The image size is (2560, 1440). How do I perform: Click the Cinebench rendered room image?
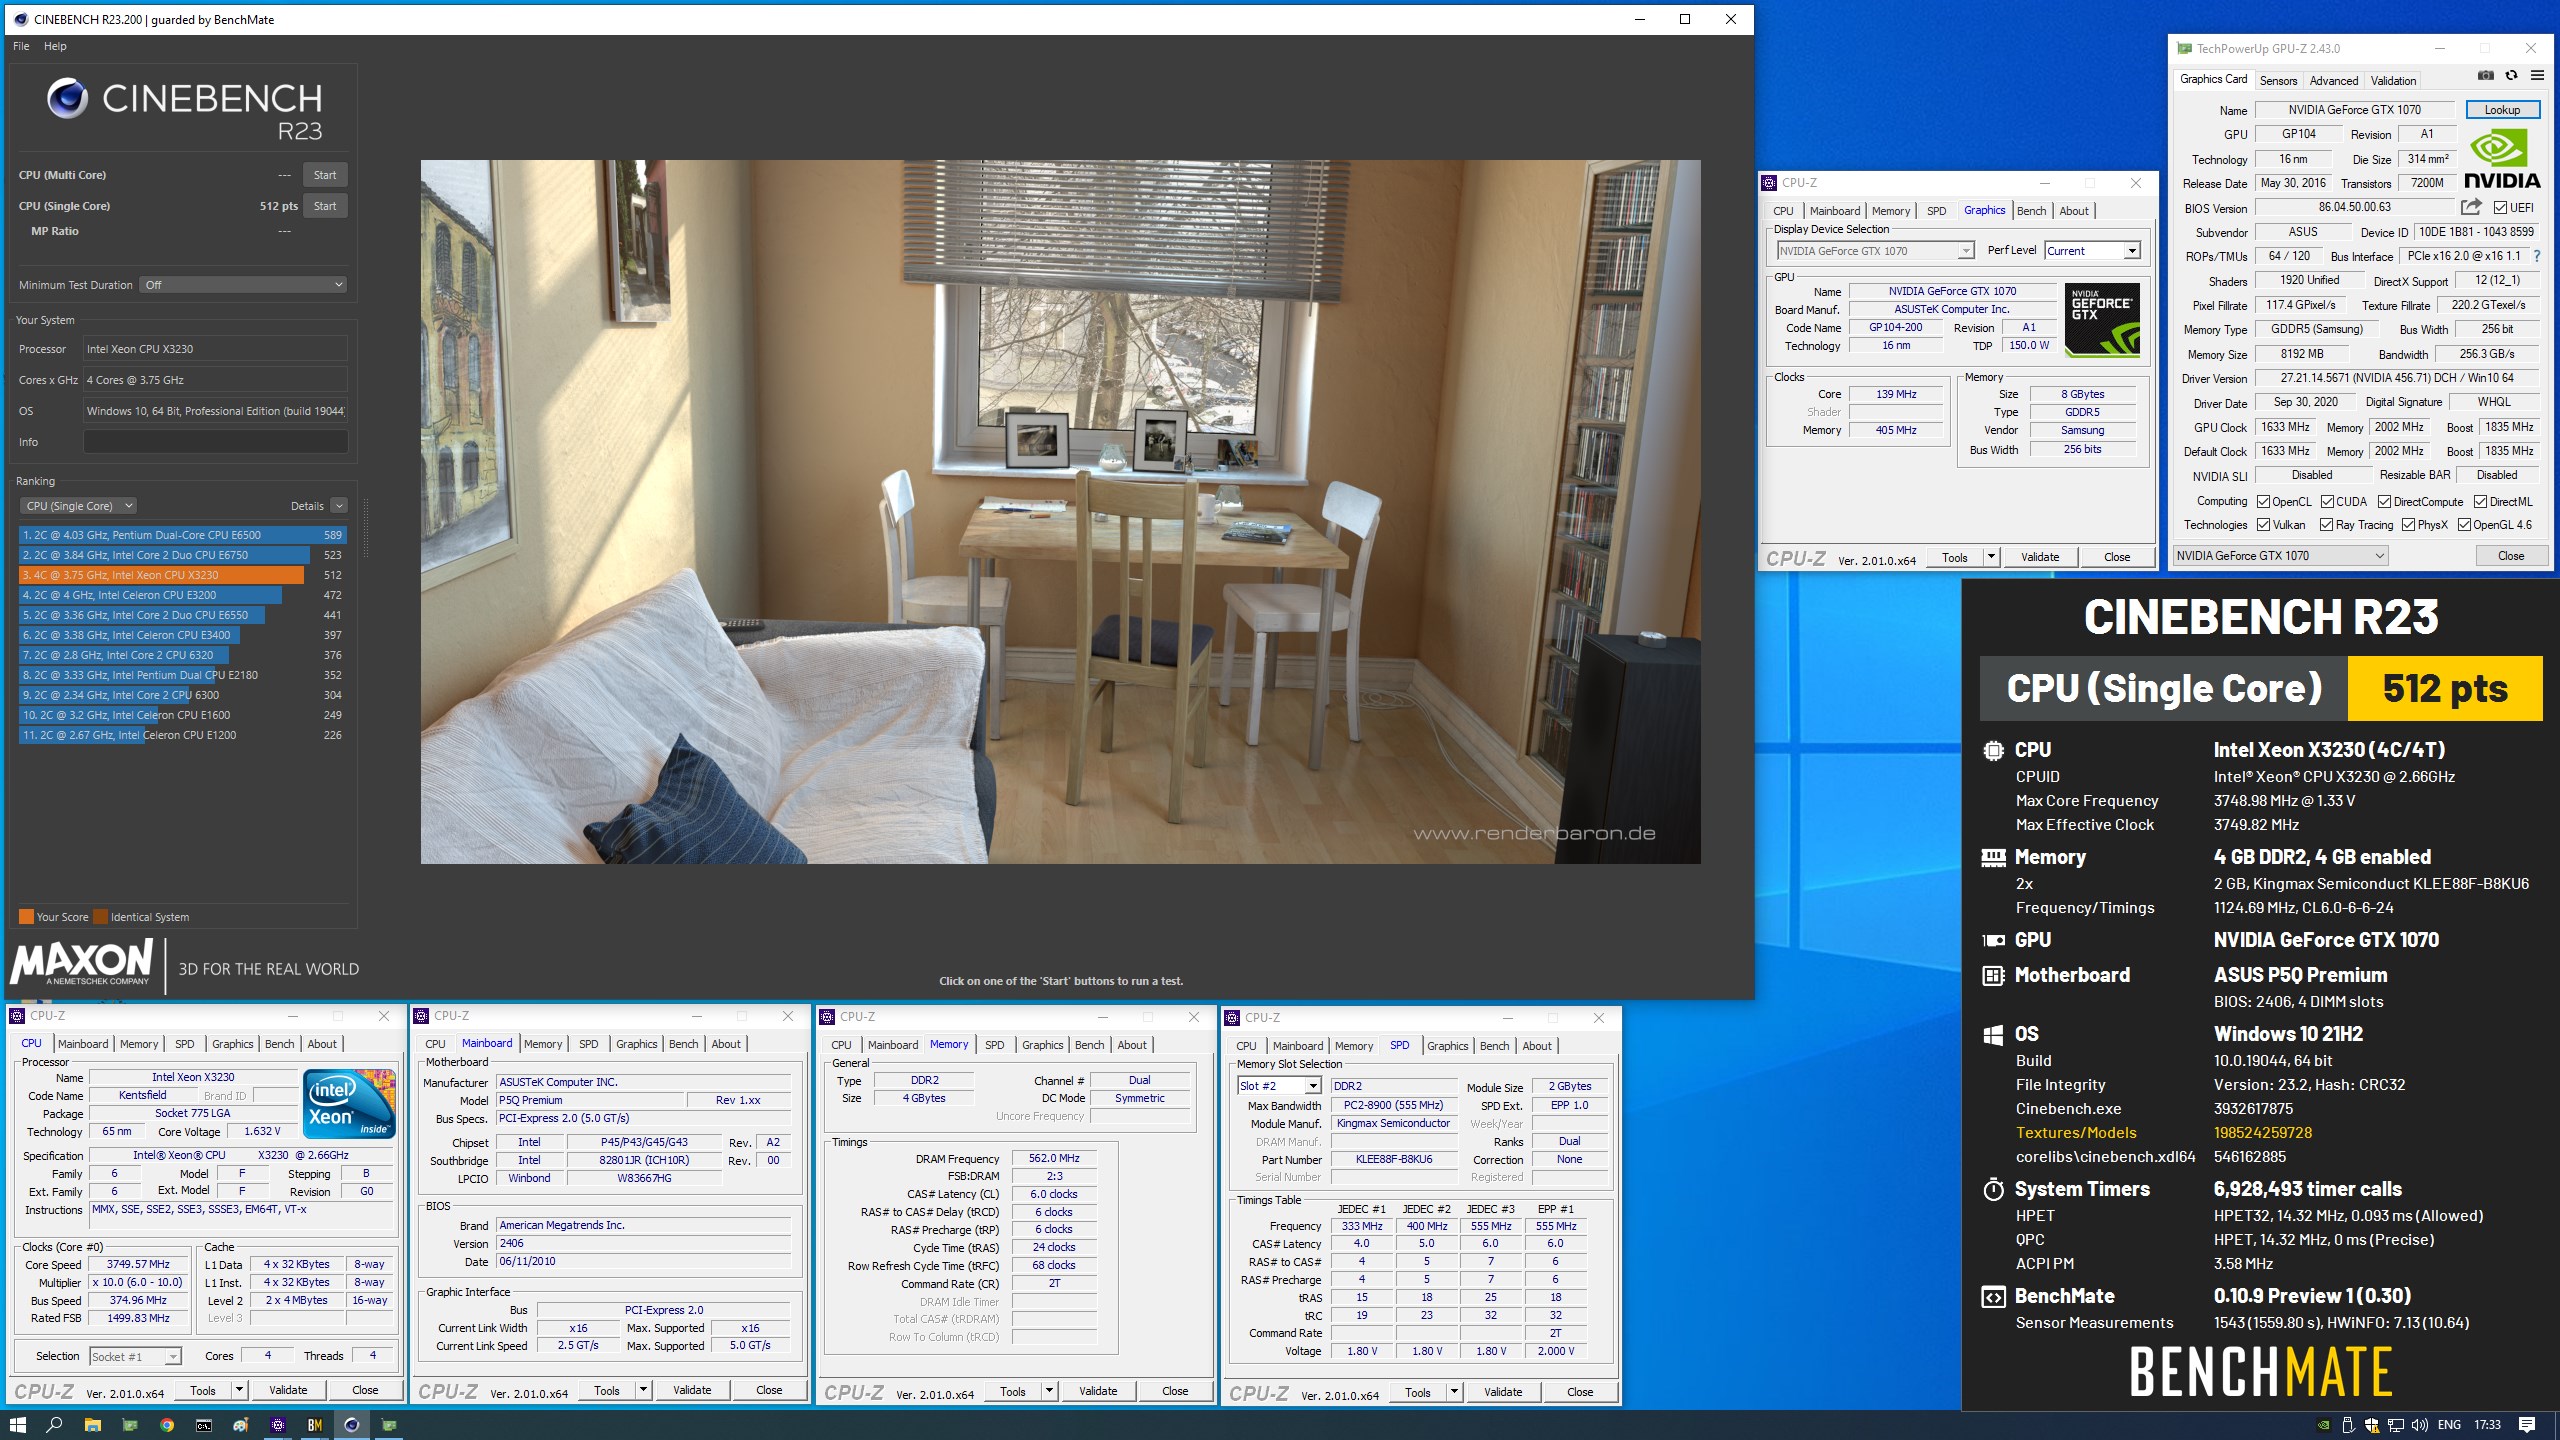(1060, 512)
